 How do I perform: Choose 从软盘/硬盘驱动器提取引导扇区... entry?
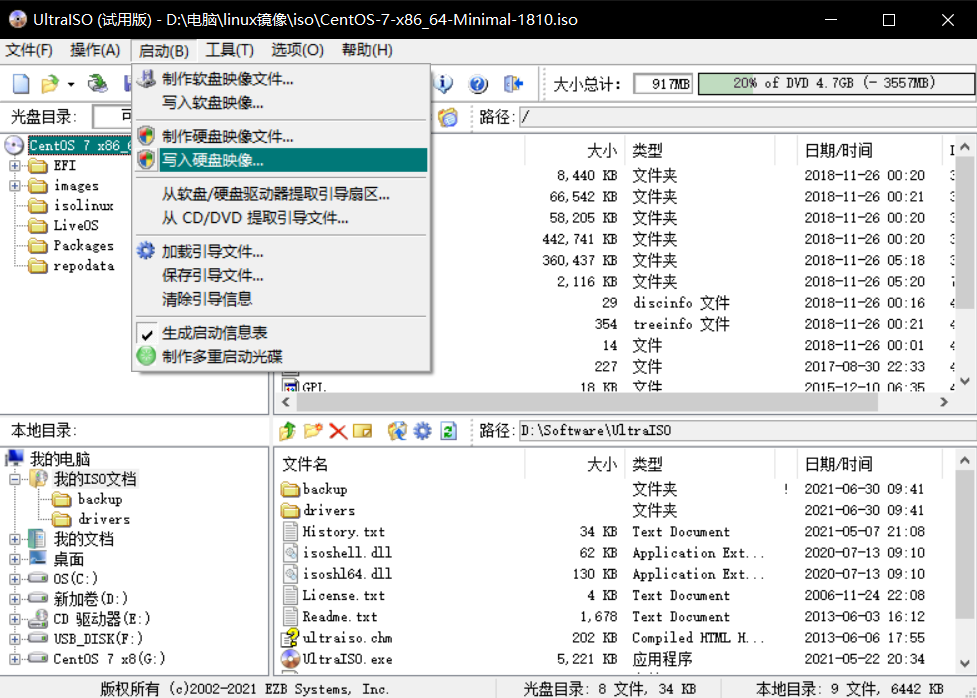[x=281, y=194]
